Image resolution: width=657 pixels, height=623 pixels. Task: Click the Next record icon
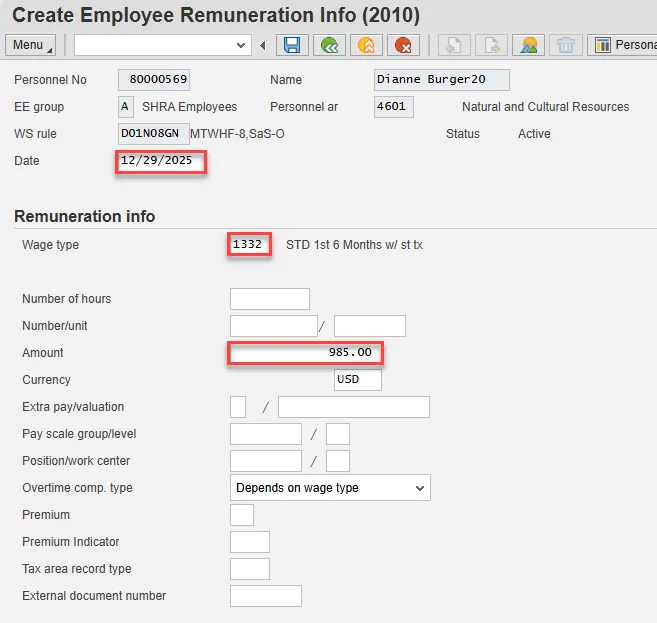pos(491,45)
